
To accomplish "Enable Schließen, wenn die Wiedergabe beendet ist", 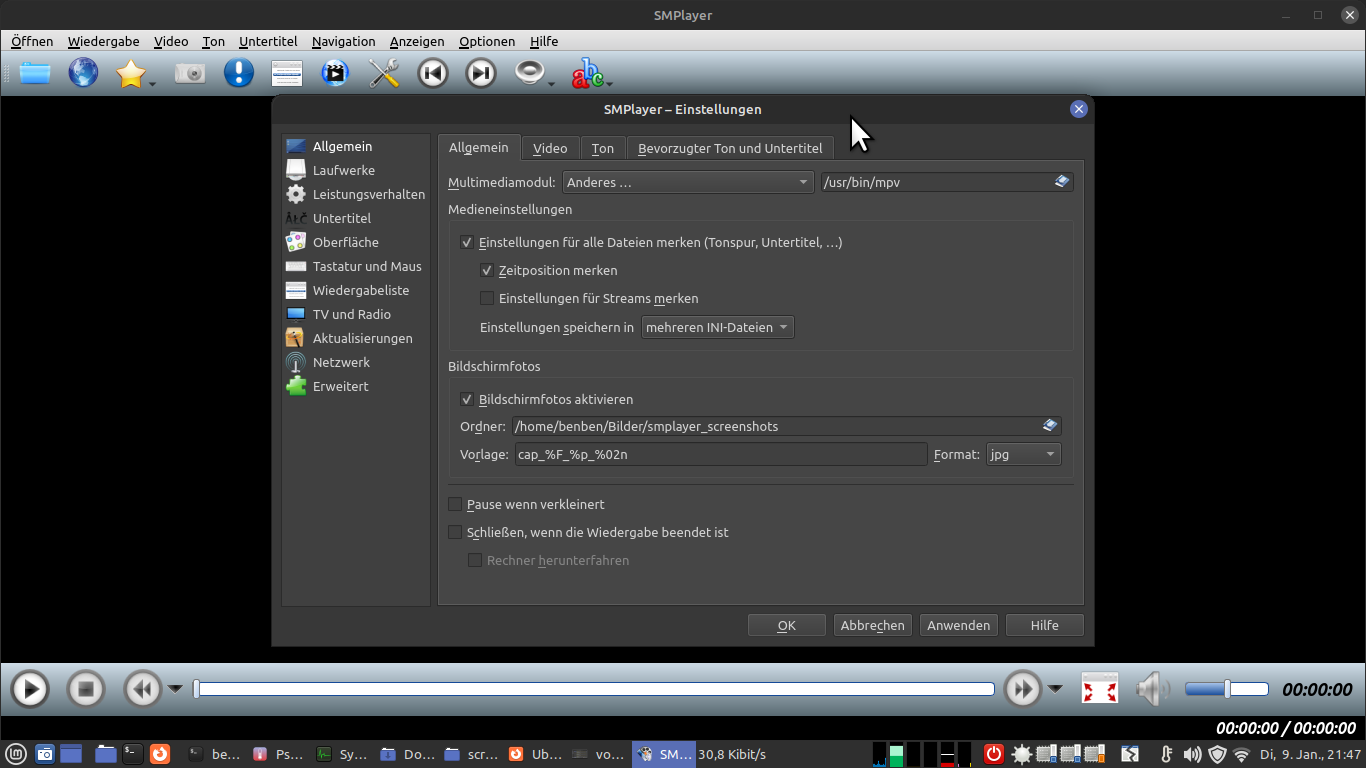I will coord(455,532).
